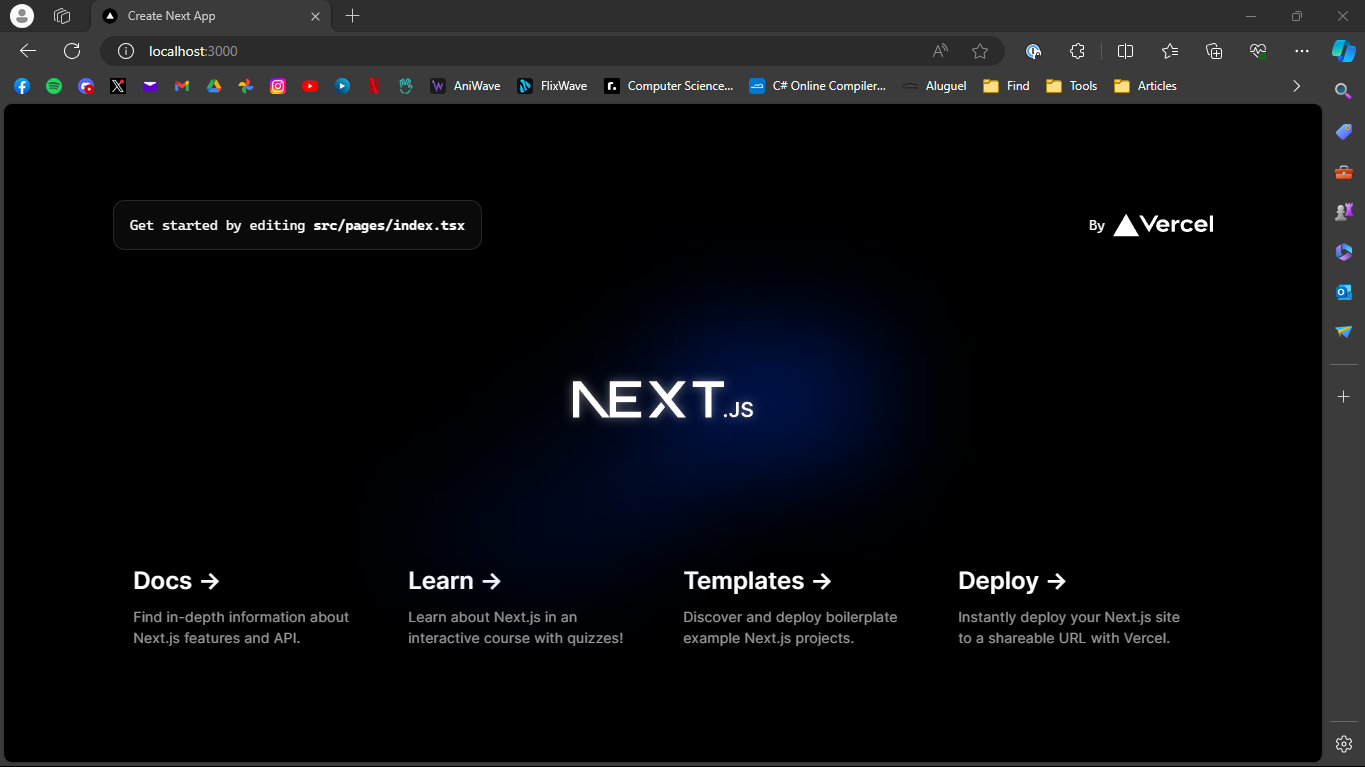Close the Create Next App tab
The image size is (1365, 767).
[315, 16]
